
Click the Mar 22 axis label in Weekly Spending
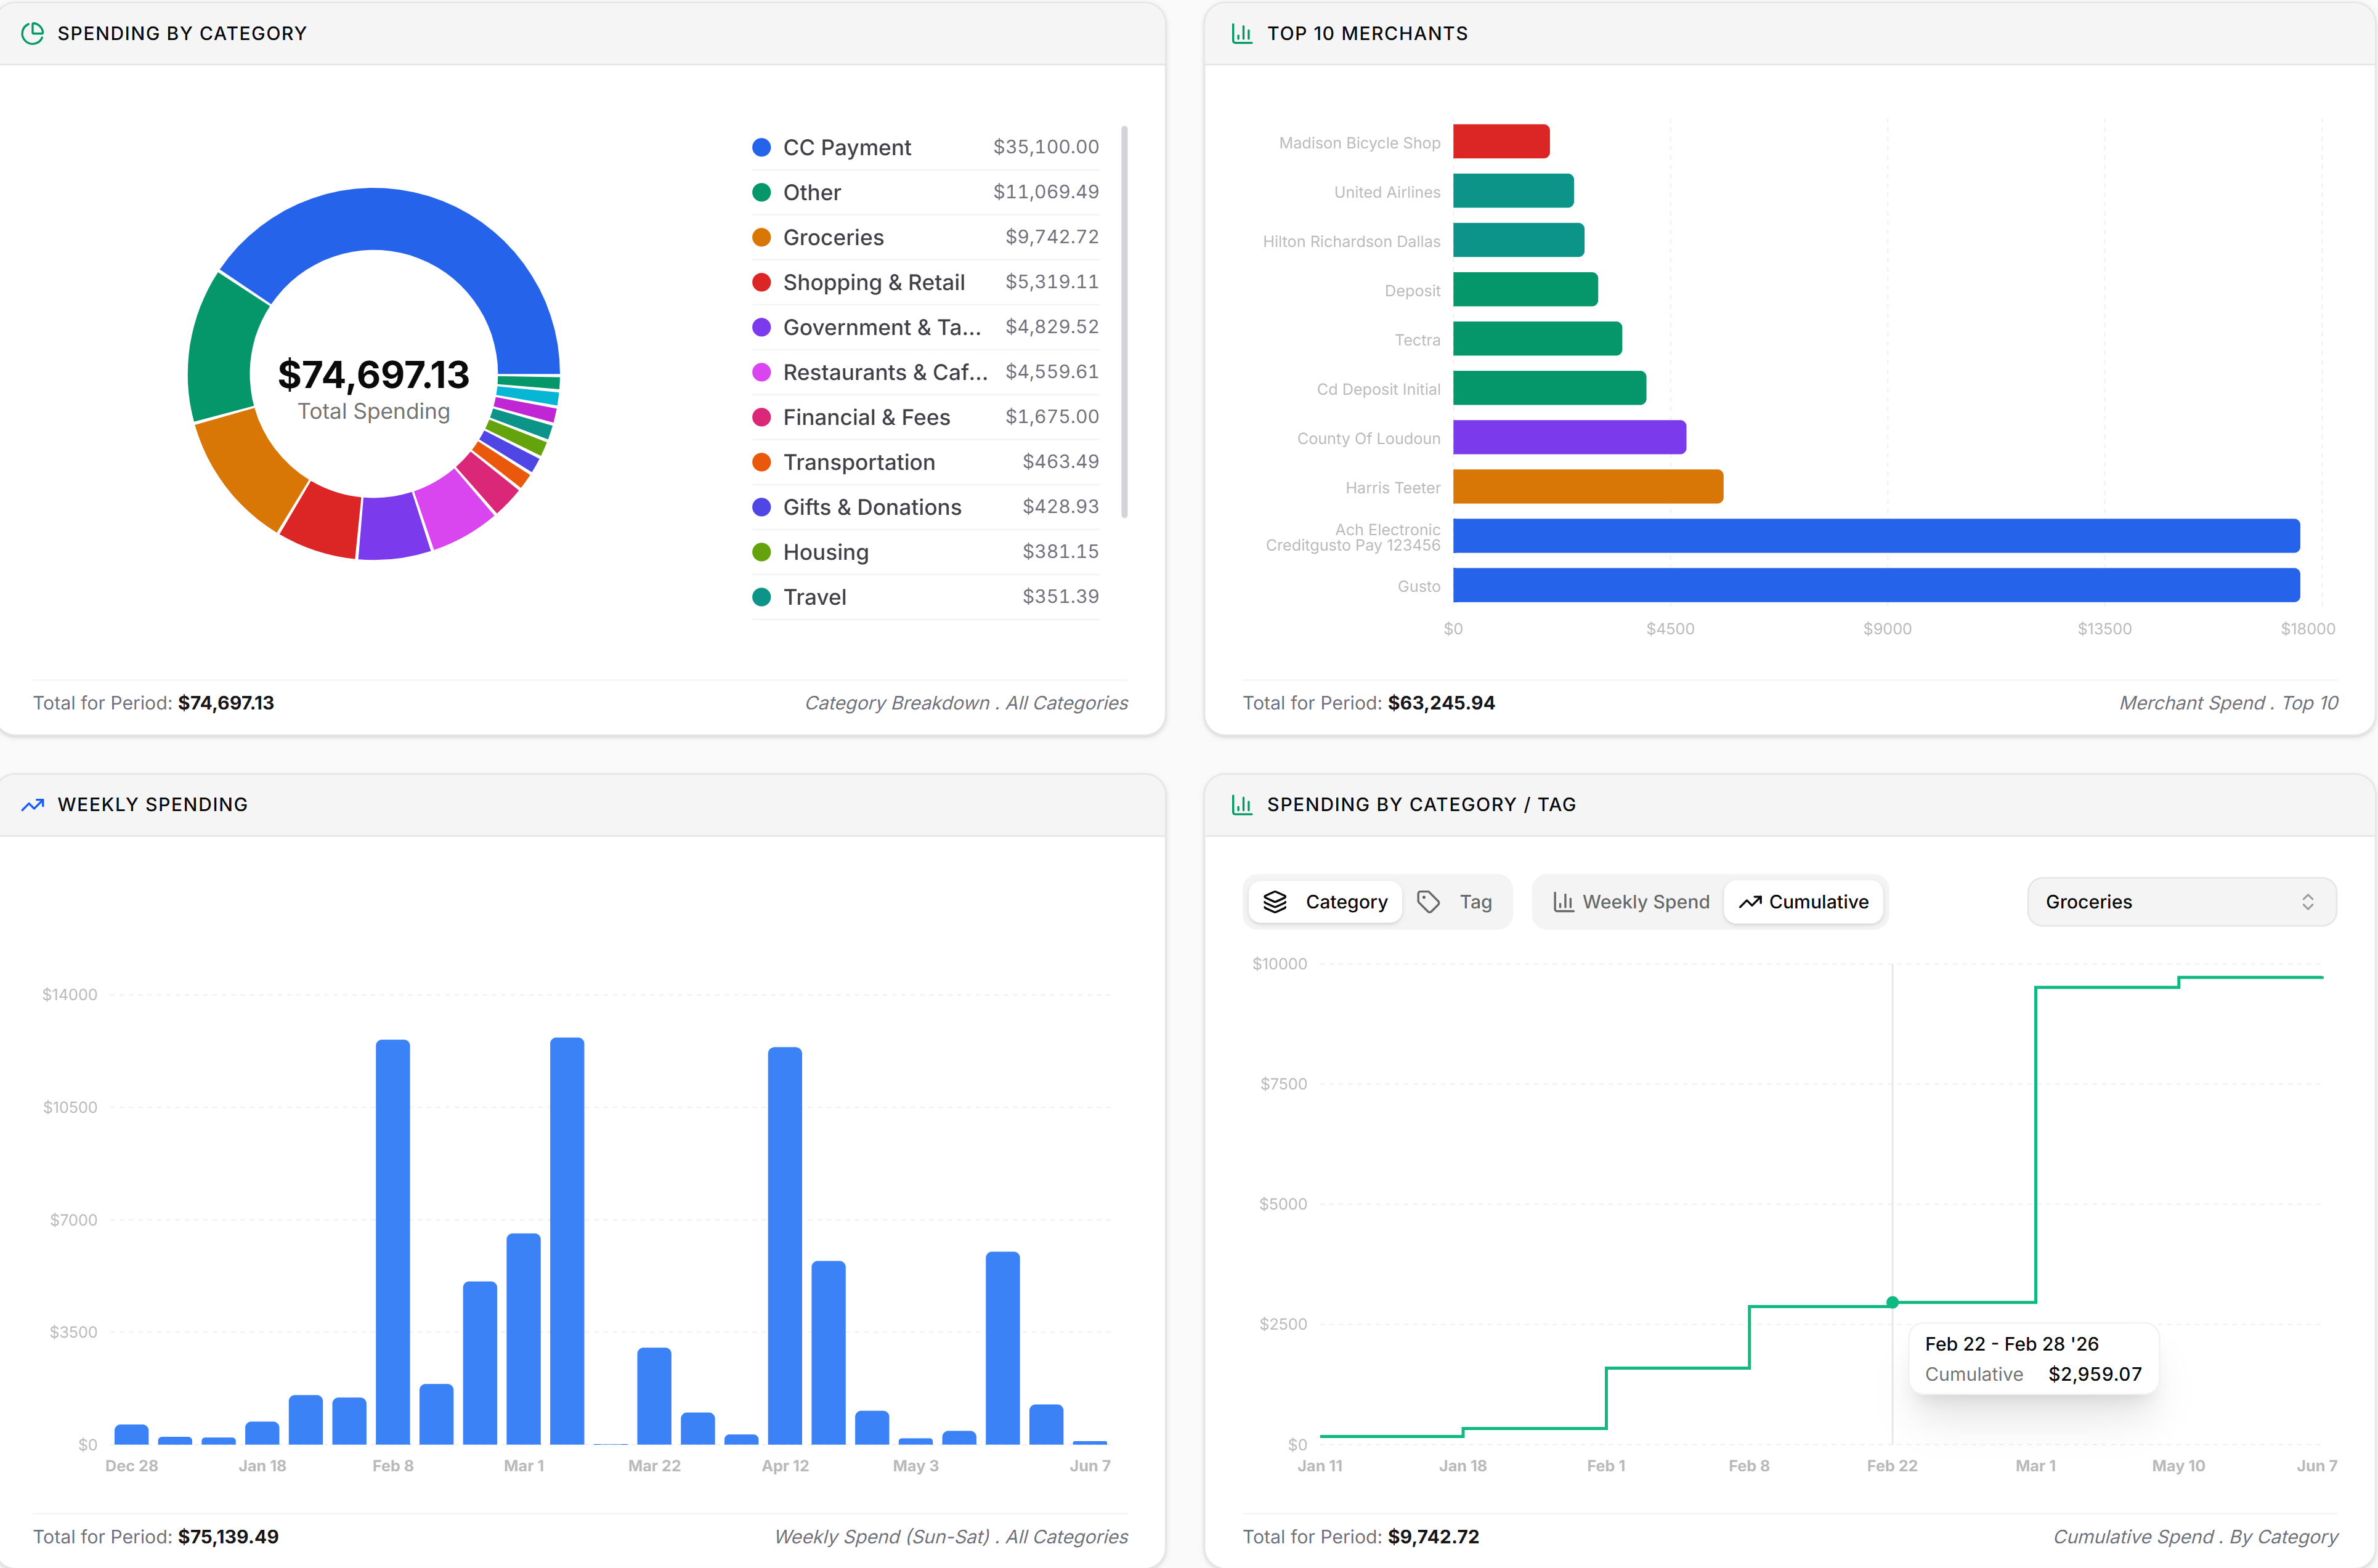click(654, 1466)
